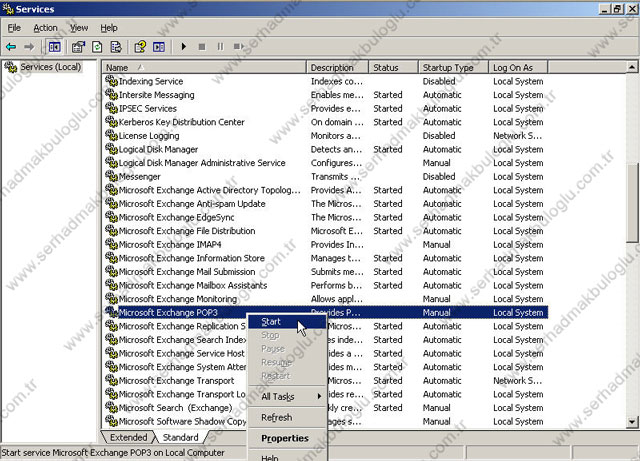The width and height of the screenshot is (640, 461).
Task: Click Network S... log on for License Logging
Action: 518,135
